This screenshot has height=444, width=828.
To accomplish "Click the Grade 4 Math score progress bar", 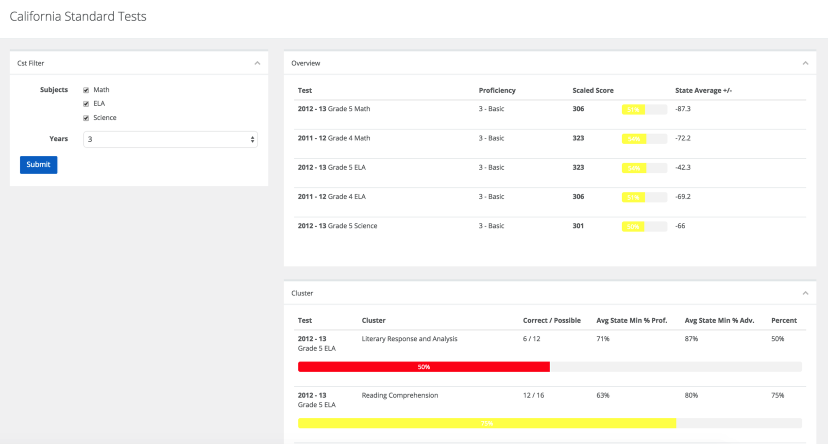I will tap(644, 139).
